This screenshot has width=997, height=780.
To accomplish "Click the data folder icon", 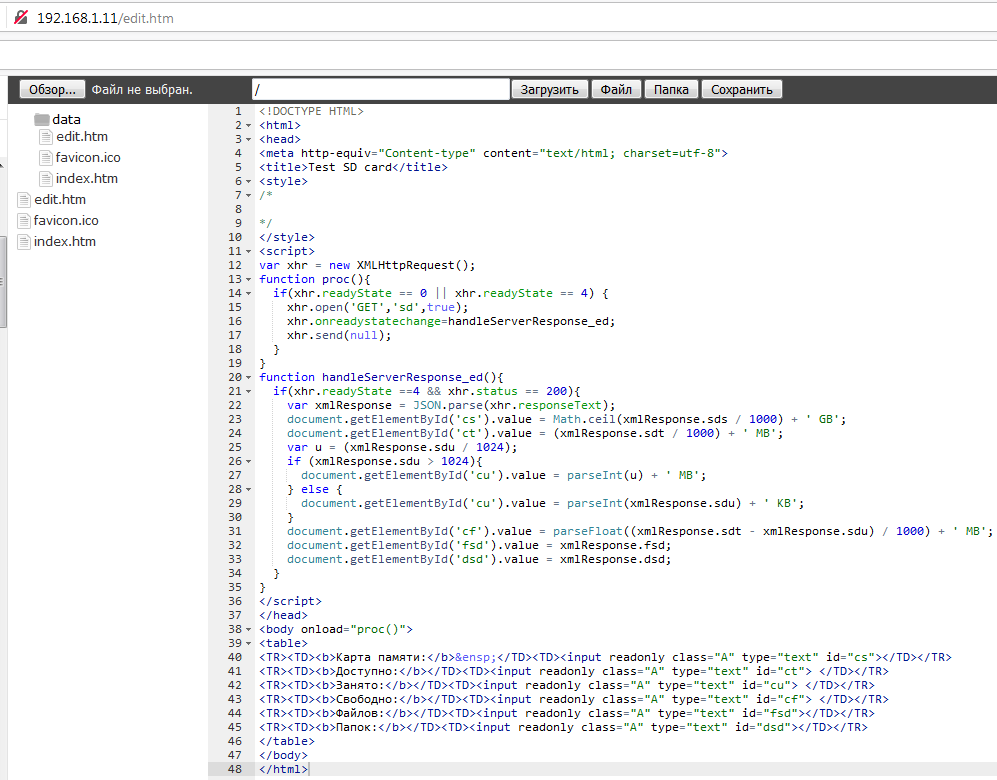I will point(41,119).
